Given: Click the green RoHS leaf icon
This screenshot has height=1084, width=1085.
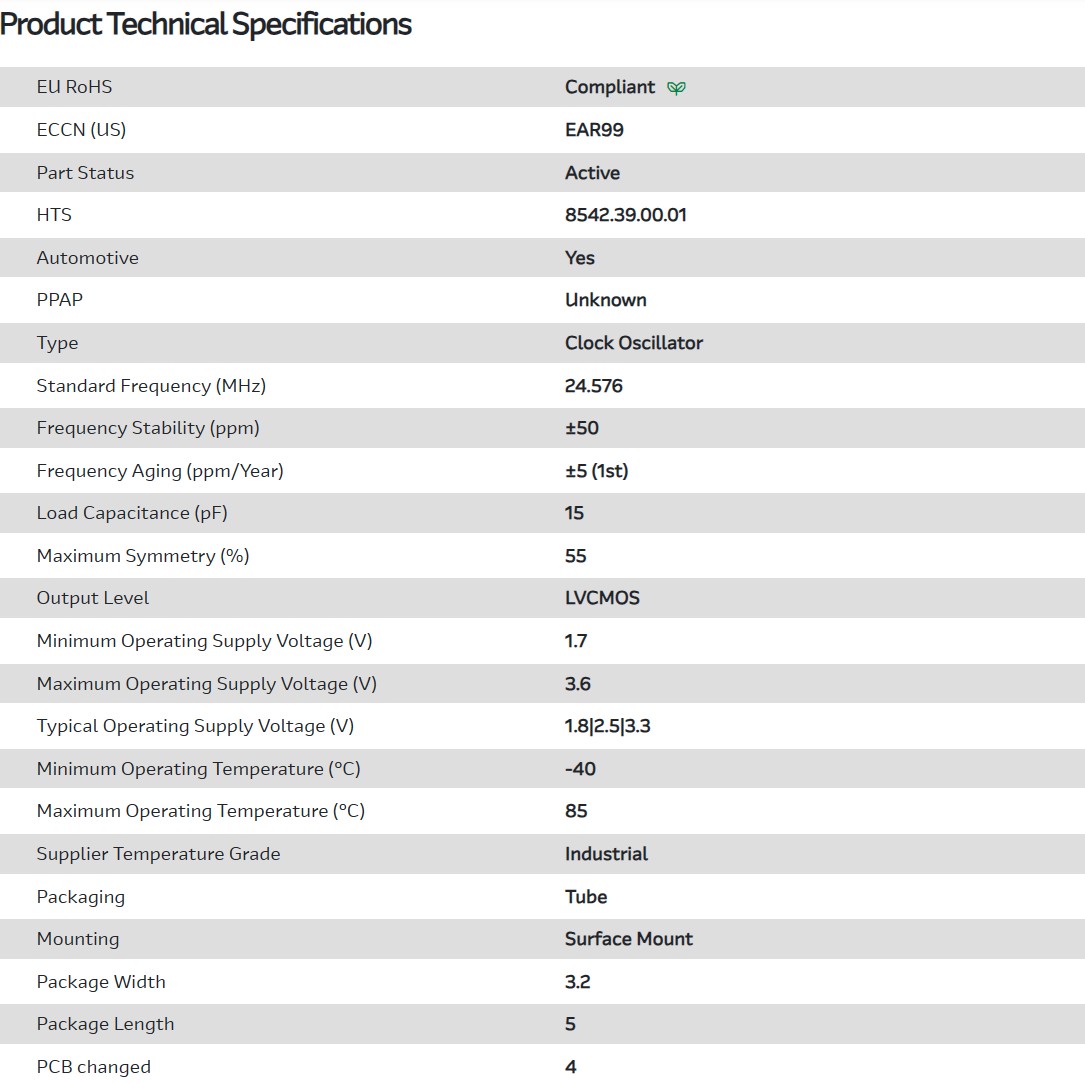Looking at the screenshot, I should (x=677, y=88).
